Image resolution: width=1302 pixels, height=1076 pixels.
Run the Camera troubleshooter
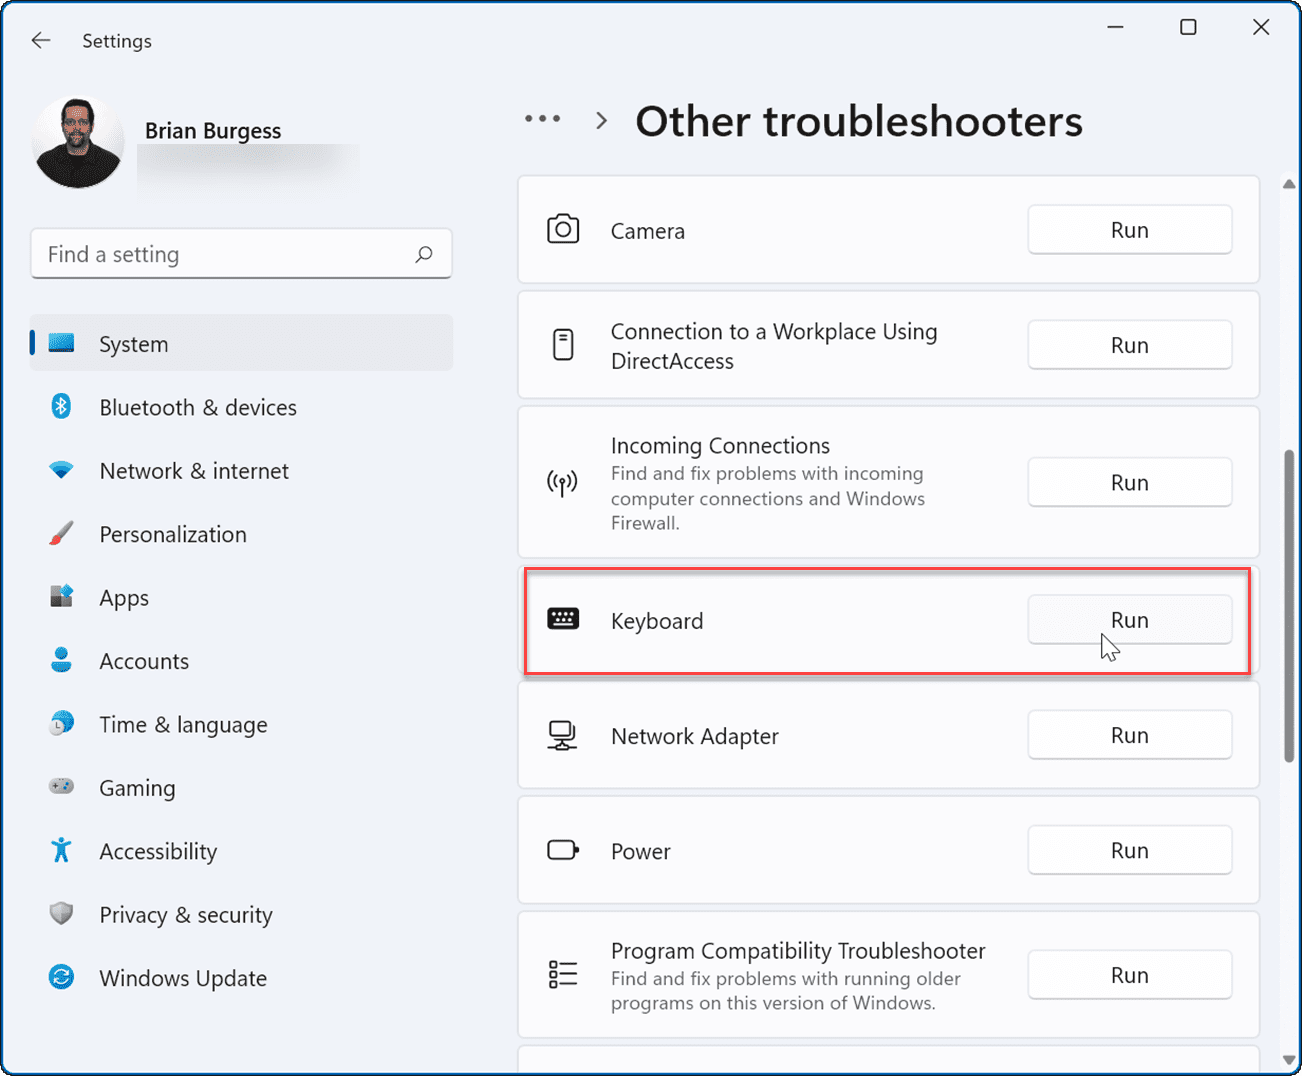[1129, 230]
